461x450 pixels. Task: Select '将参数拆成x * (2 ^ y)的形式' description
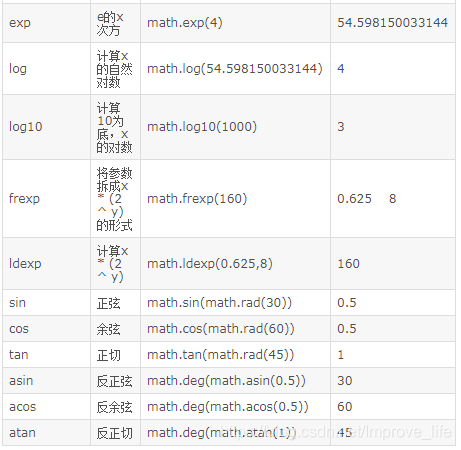point(114,199)
